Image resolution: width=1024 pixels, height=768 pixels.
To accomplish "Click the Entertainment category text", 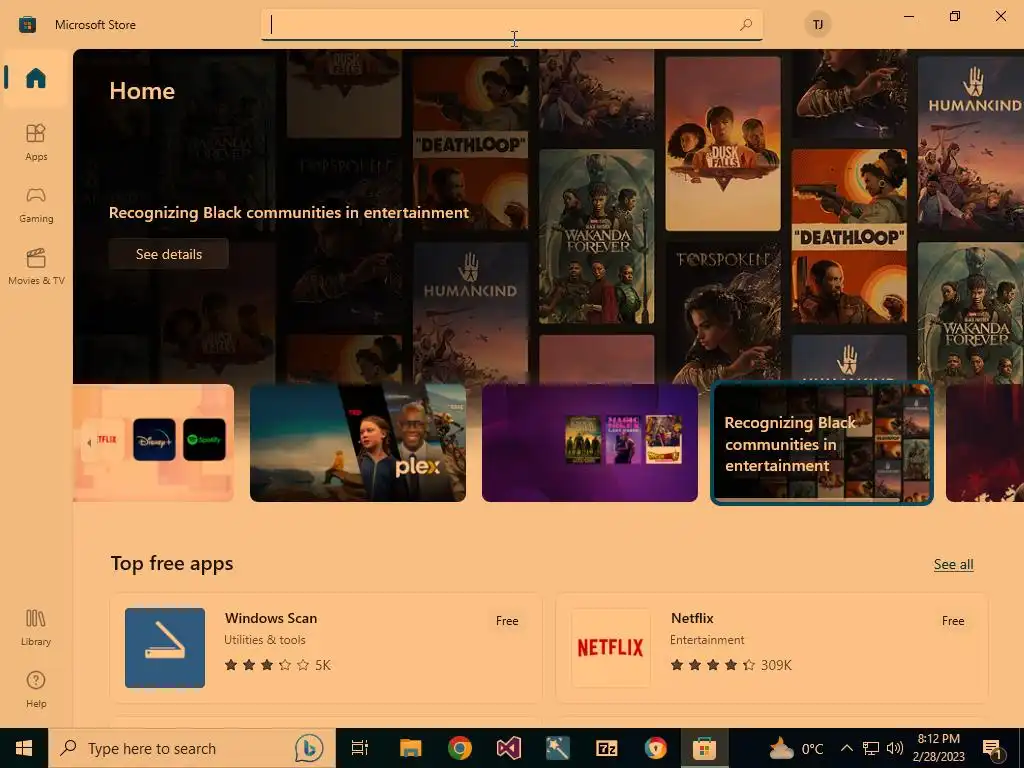I will 707,640.
